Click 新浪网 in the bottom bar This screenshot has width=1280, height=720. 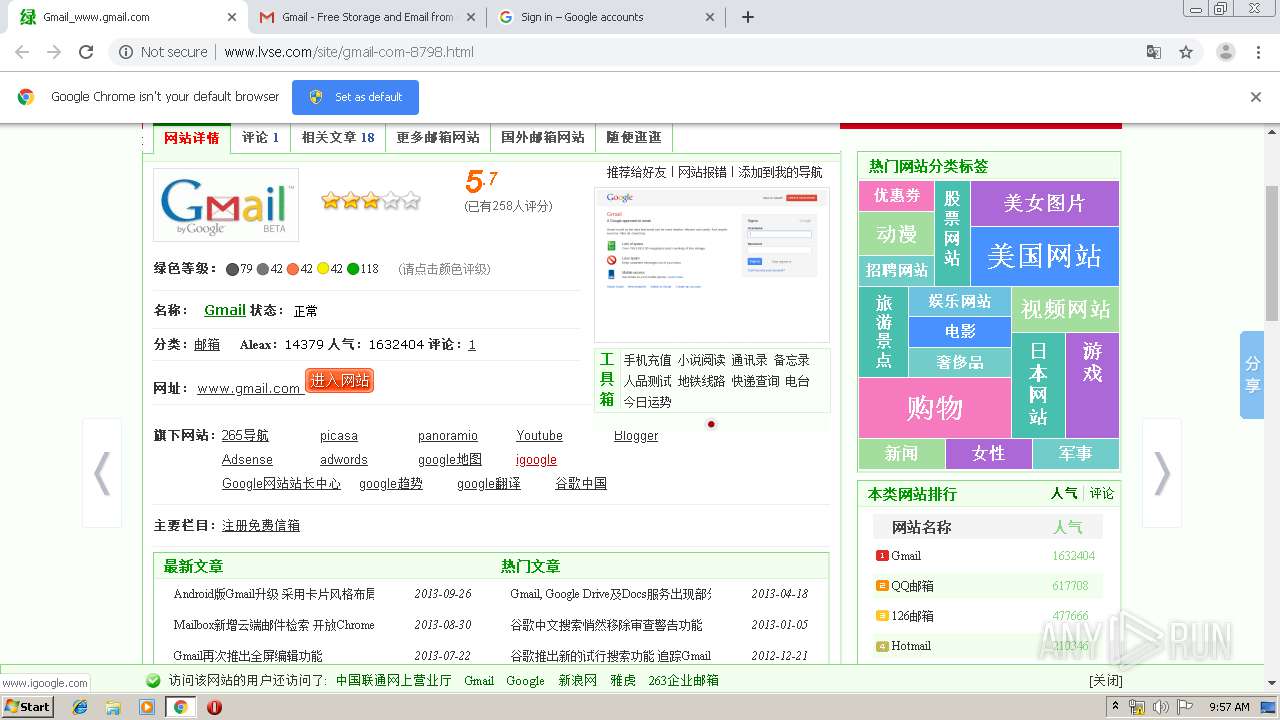click(577, 681)
